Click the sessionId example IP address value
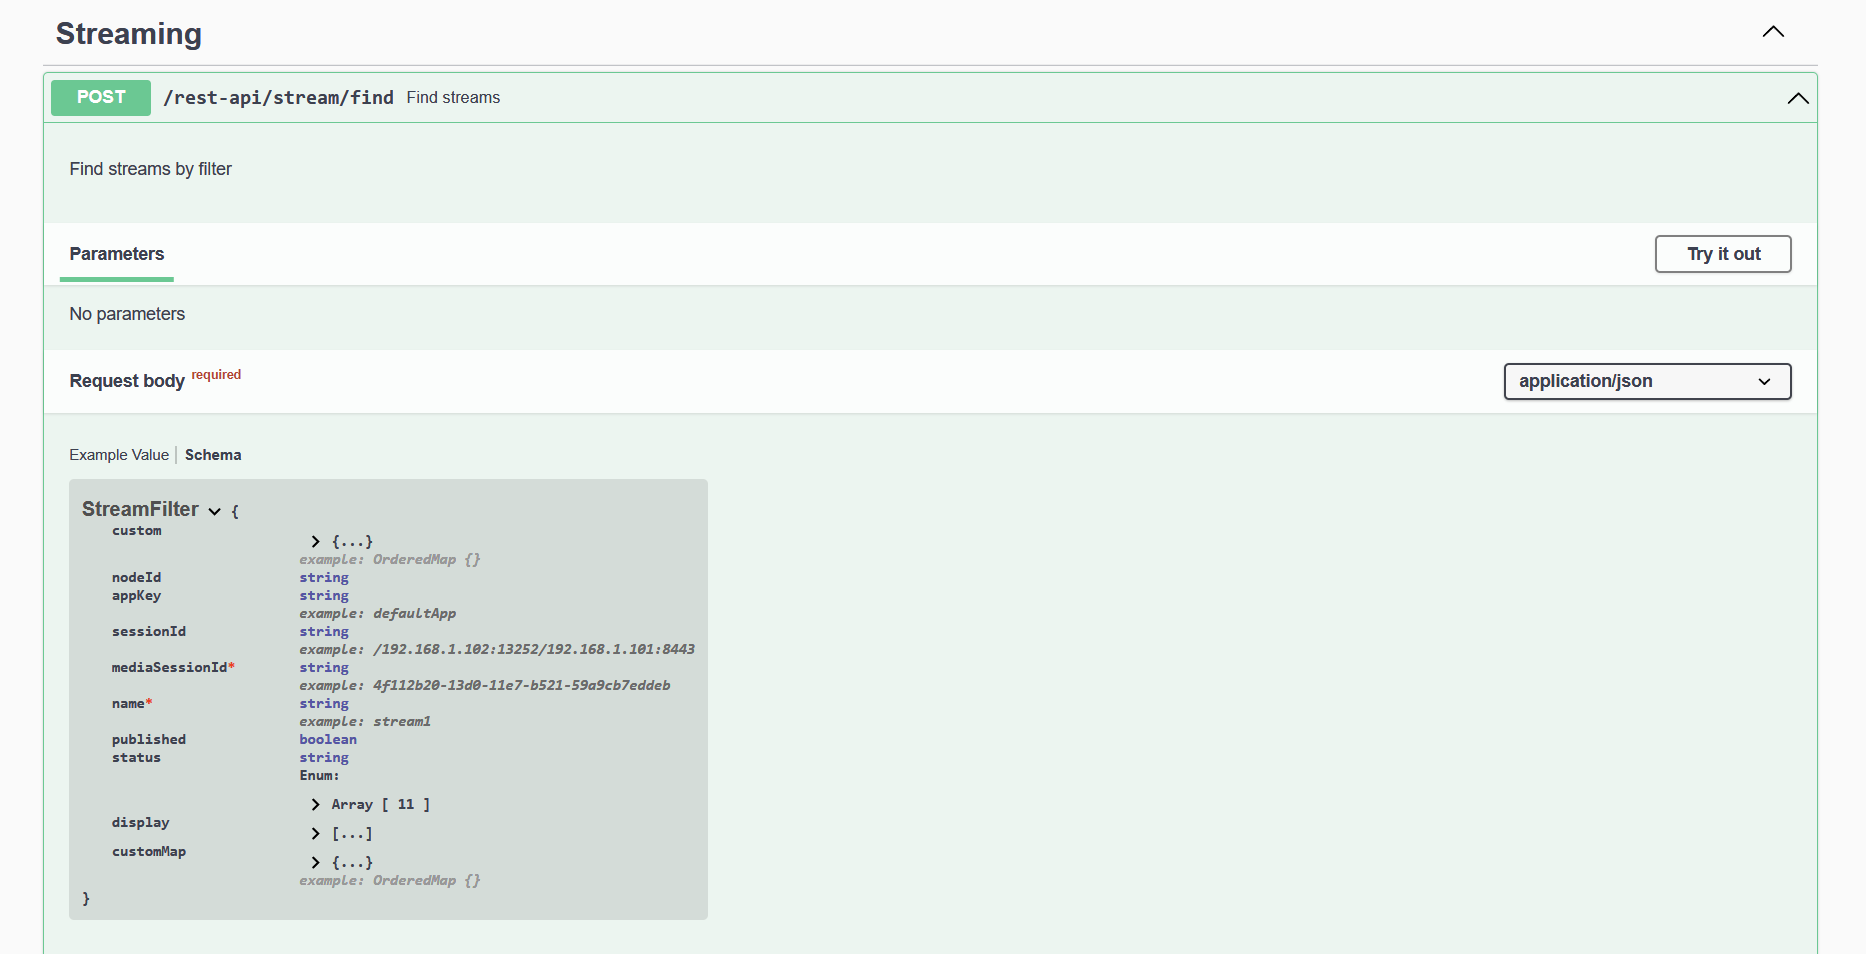Image resolution: width=1866 pixels, height=954 pixels. [533, 649]
